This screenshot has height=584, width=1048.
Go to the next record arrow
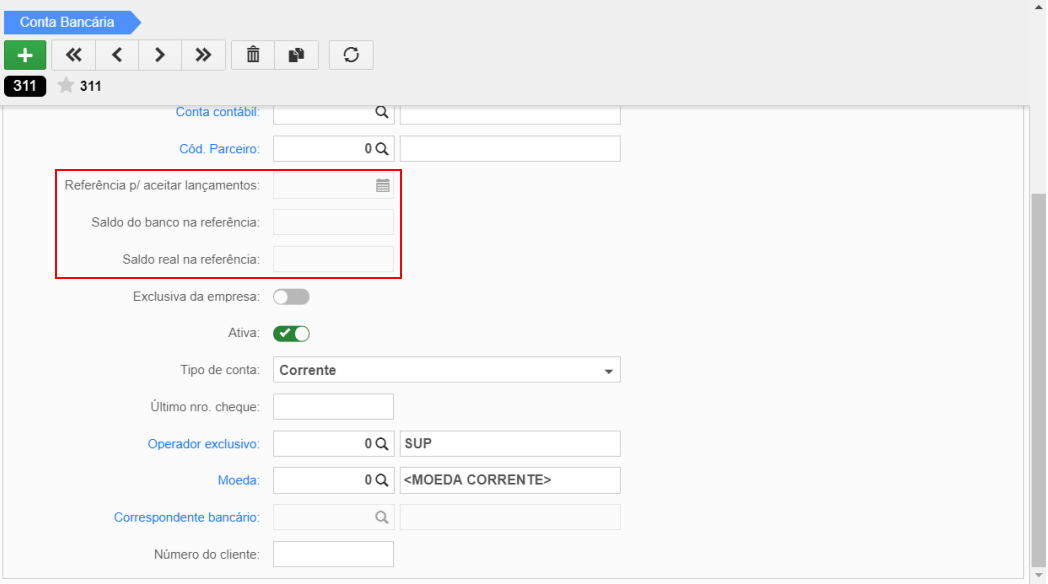[x=160, y=55]
